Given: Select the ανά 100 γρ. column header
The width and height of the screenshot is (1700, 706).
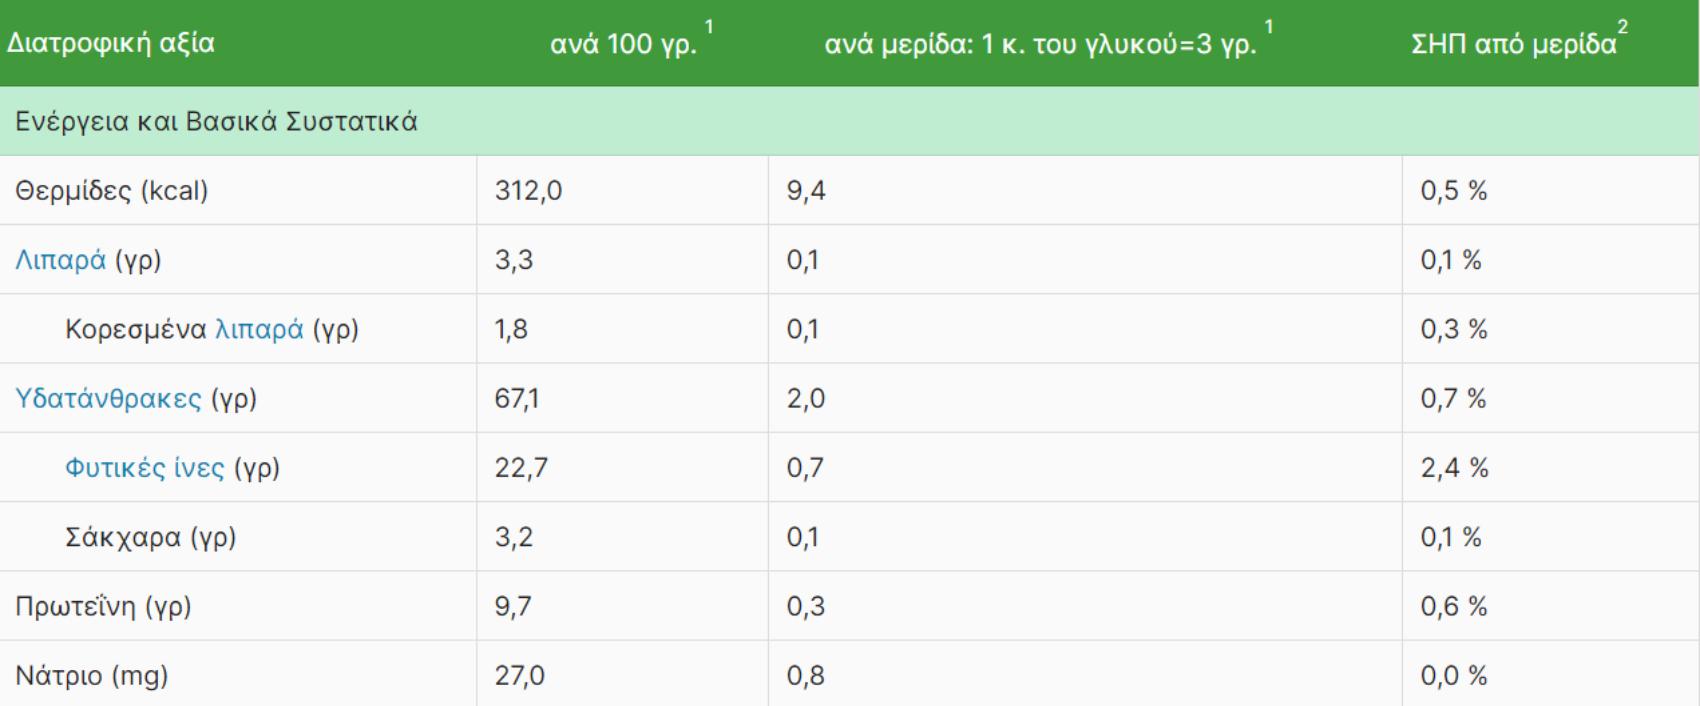Looking at the screenshot, I should coord(623,44).
